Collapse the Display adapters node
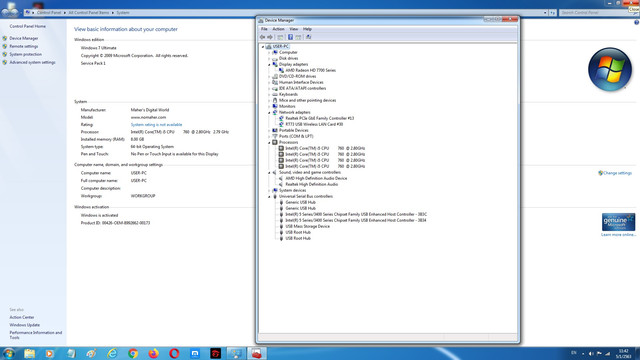640x360 pixels. 269,64
